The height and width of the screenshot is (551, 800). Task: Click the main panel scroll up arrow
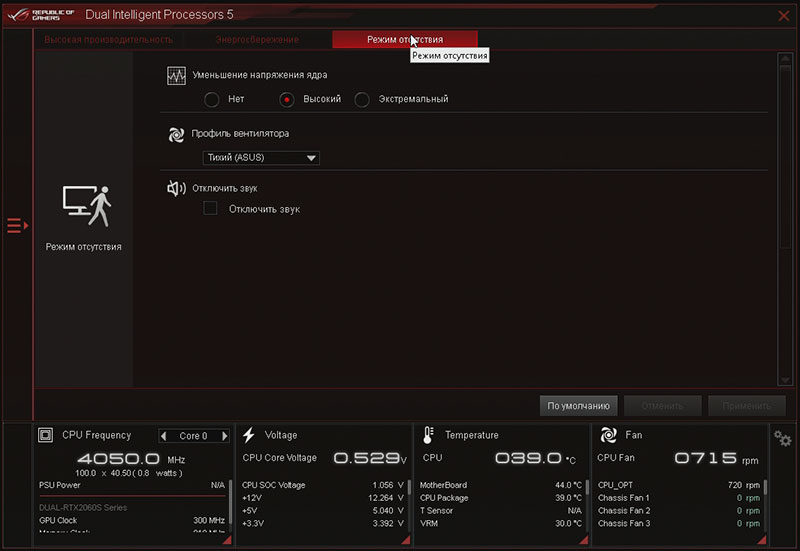click(x=785, y=58)
